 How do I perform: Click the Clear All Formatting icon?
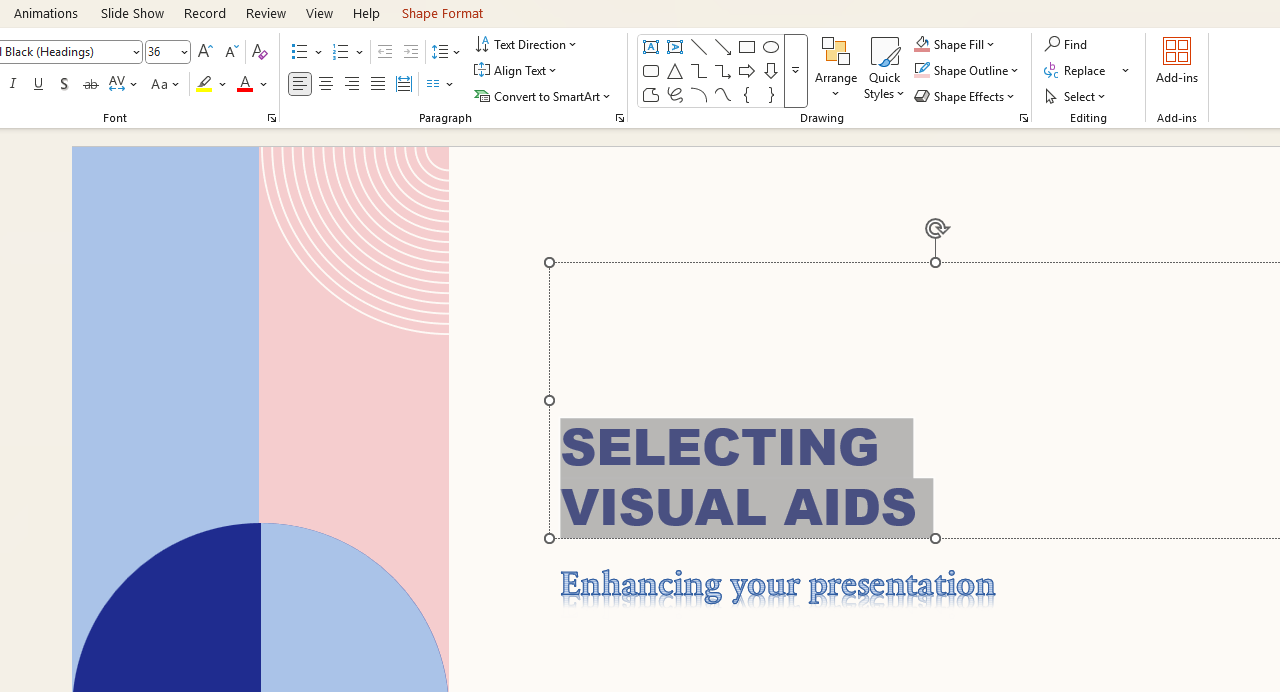[x=259, y=52]
